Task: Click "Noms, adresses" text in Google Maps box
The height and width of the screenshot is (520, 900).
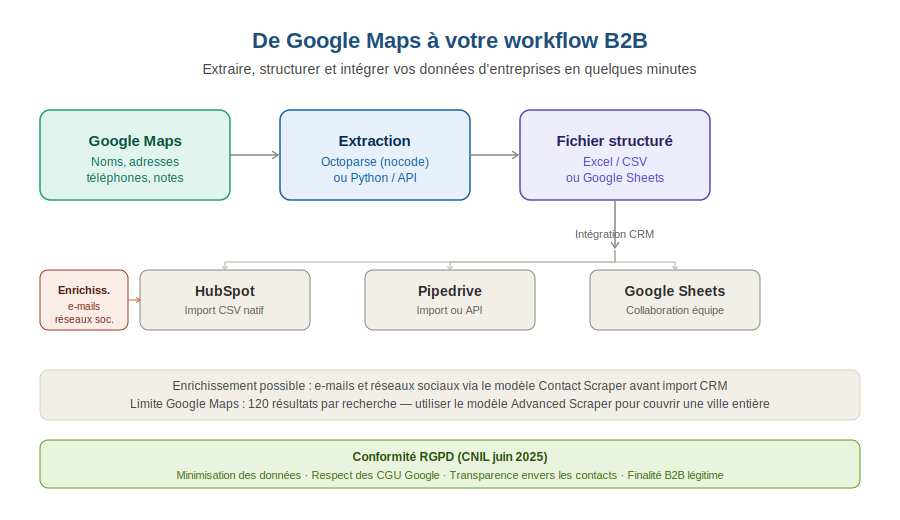Action: click(x=135, y=162)
